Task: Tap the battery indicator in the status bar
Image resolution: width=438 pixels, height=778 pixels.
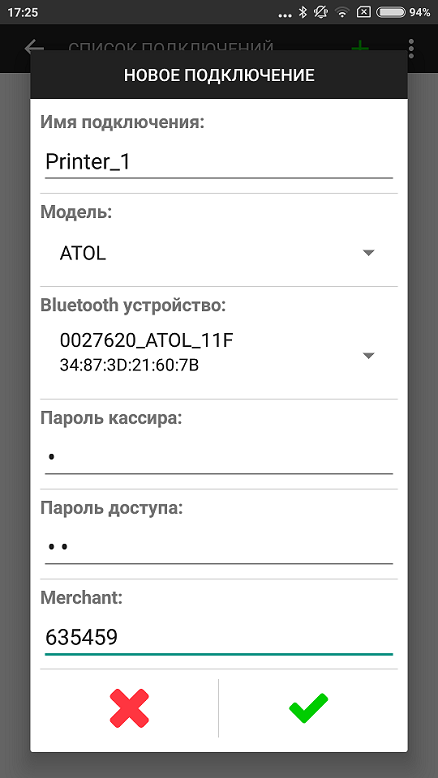Action: pos(391,12)
